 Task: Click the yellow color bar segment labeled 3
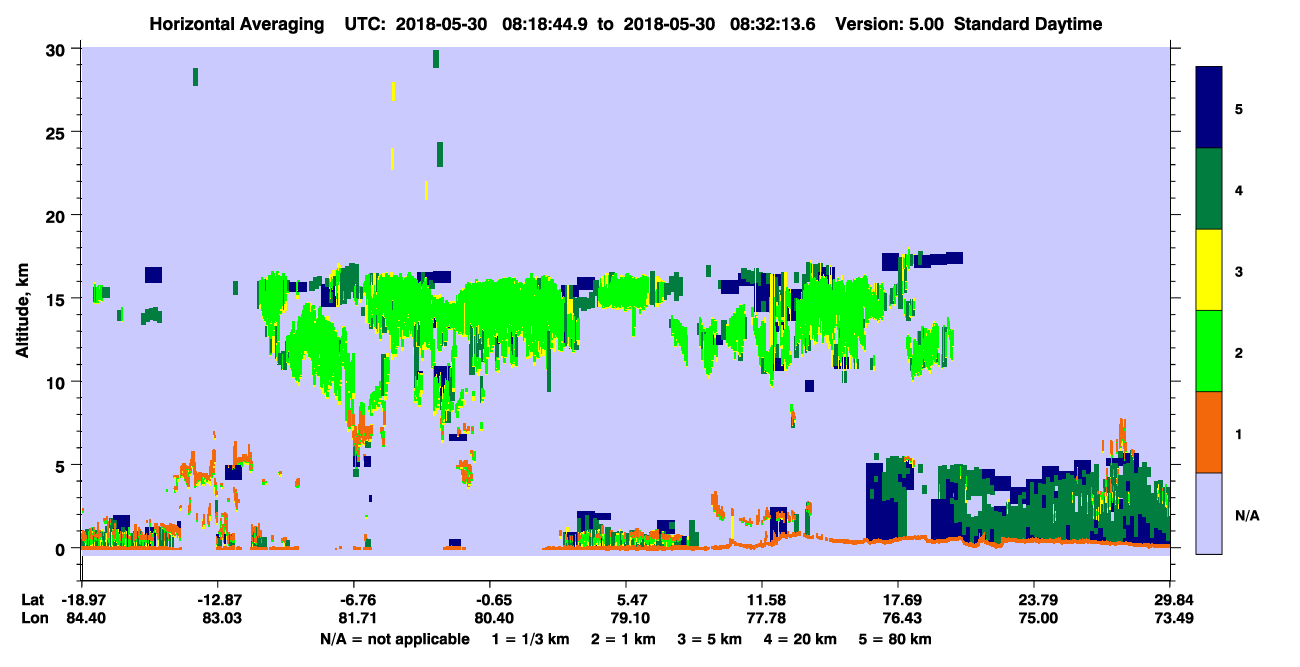pyautogui.click(x=1209, y=270)
